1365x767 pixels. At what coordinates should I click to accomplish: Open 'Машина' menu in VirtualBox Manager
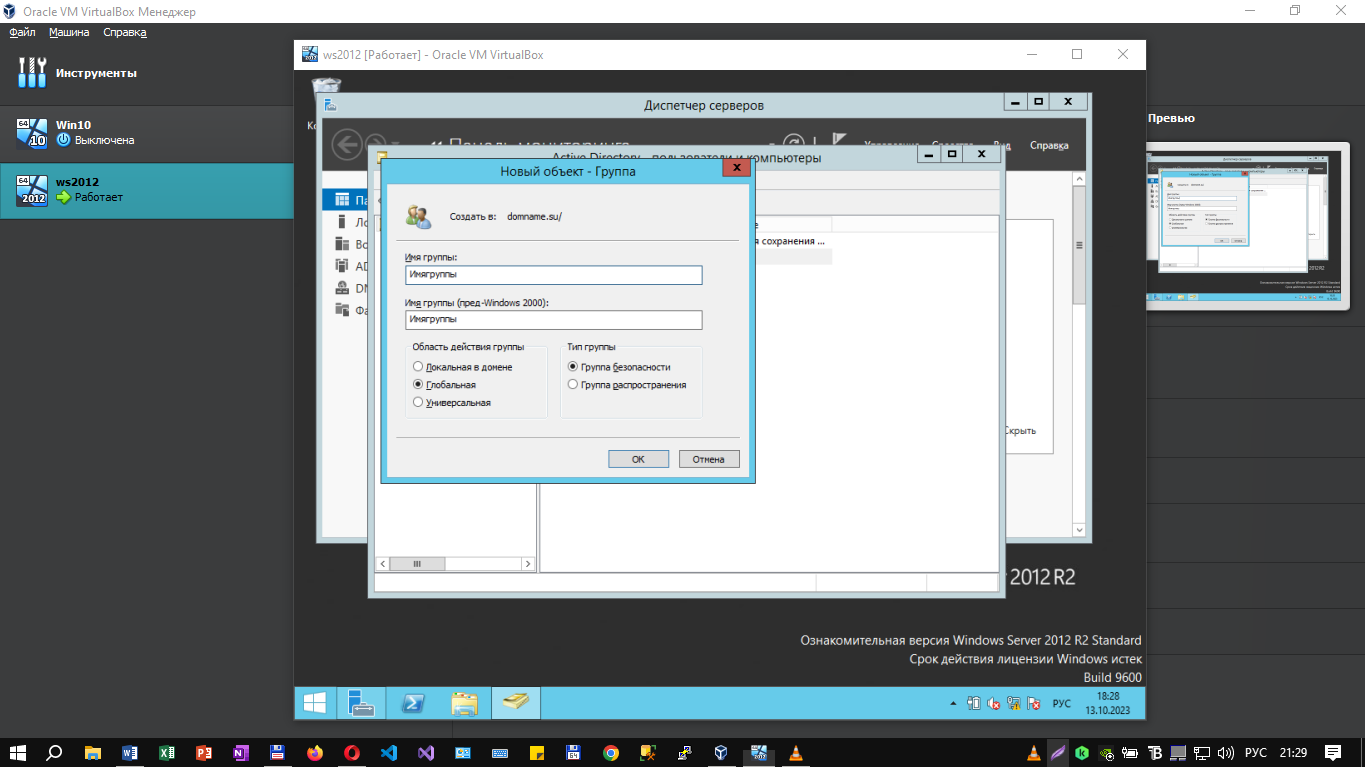[69, 32]
